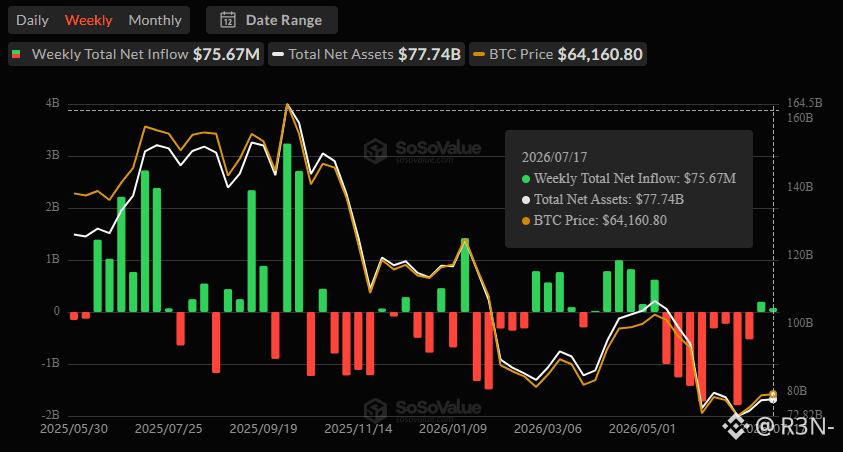This screenshot has width=843, height=452.
Task: Click the white Total Net Assets legend marker
Action: pos(278,54)
